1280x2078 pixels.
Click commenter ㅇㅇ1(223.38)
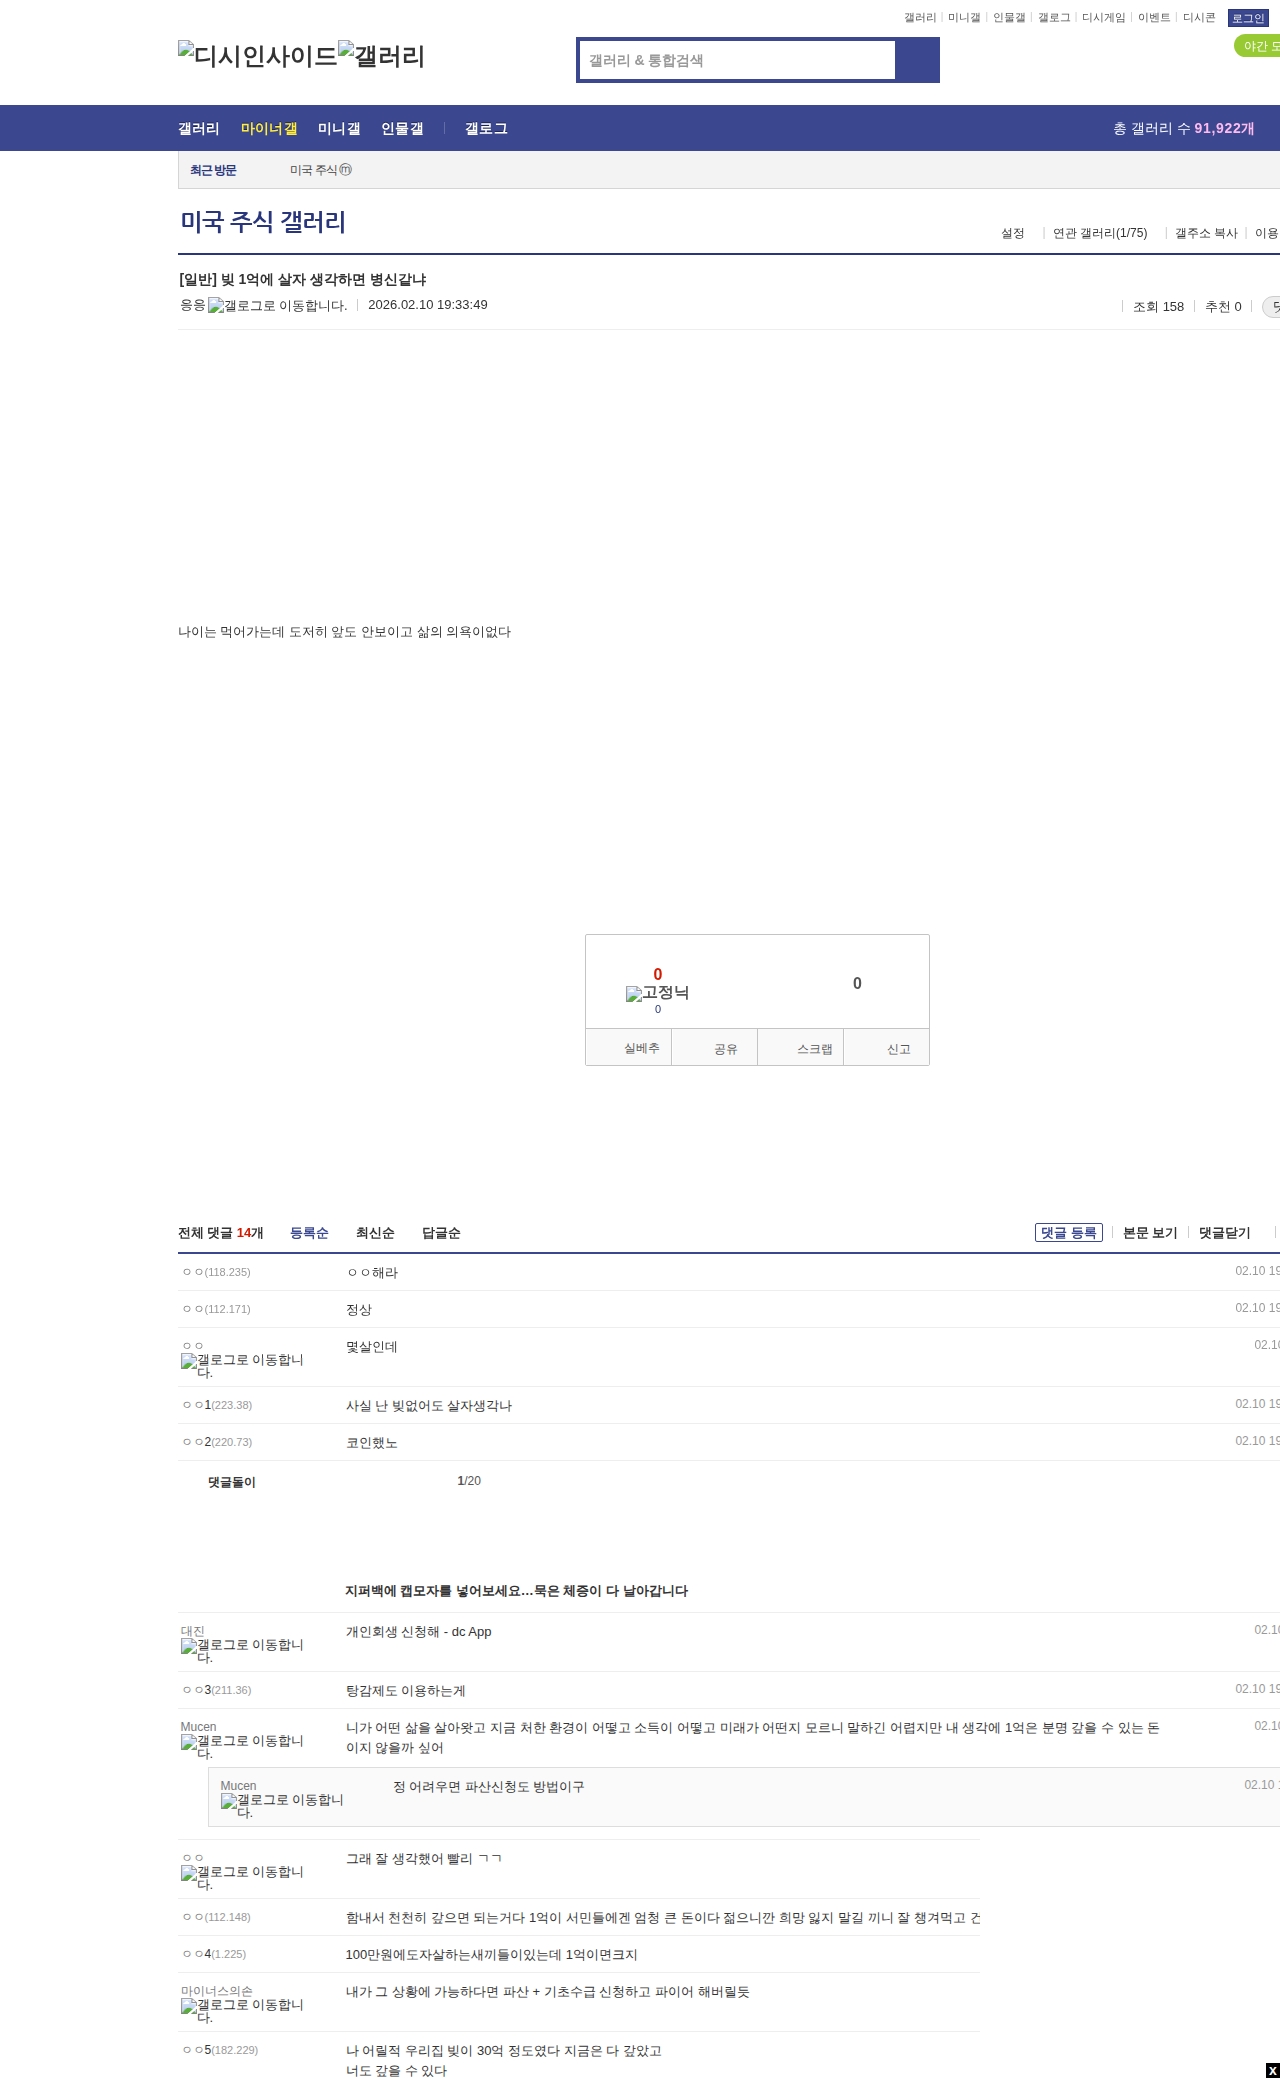tap(217, 1405)
